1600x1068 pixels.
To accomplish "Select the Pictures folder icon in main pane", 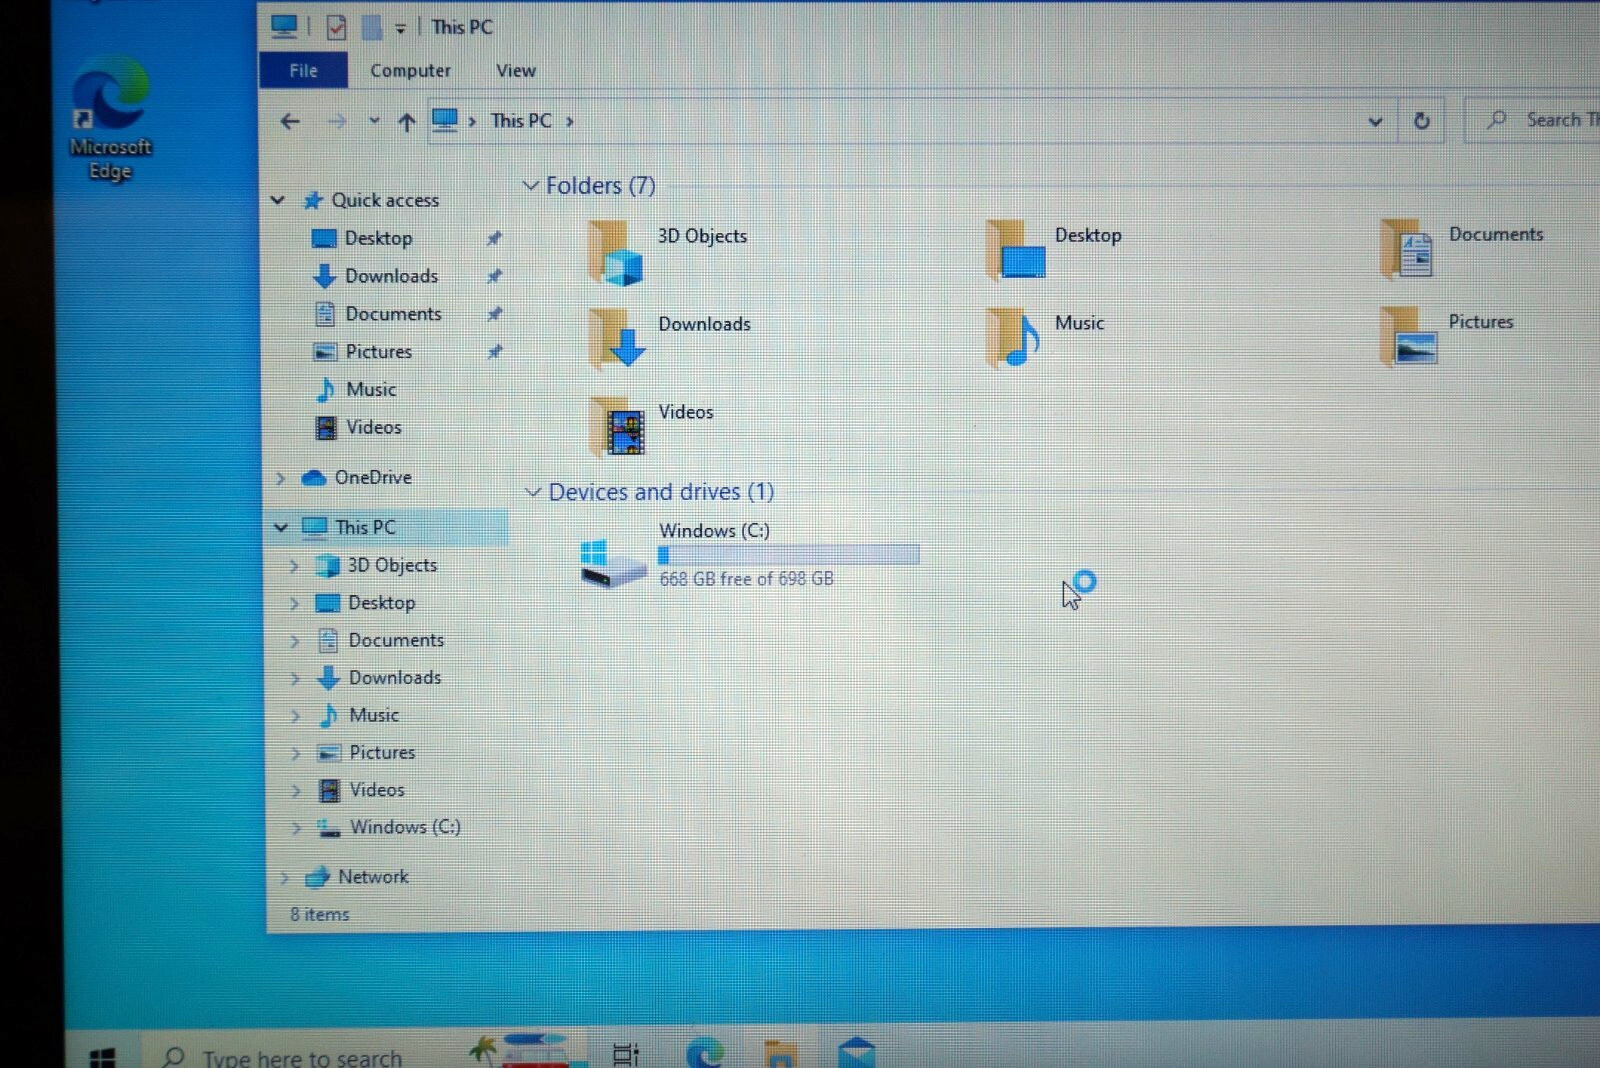I will pos(1409,335).
